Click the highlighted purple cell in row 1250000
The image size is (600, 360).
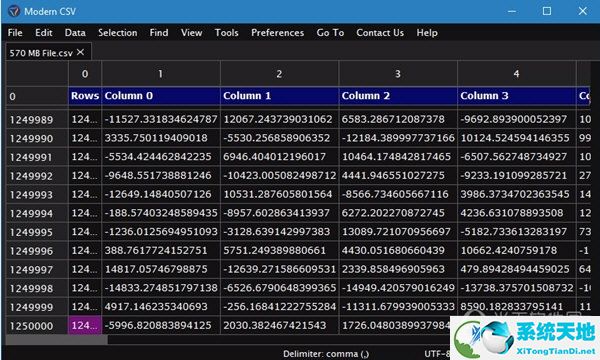point(85,326)
